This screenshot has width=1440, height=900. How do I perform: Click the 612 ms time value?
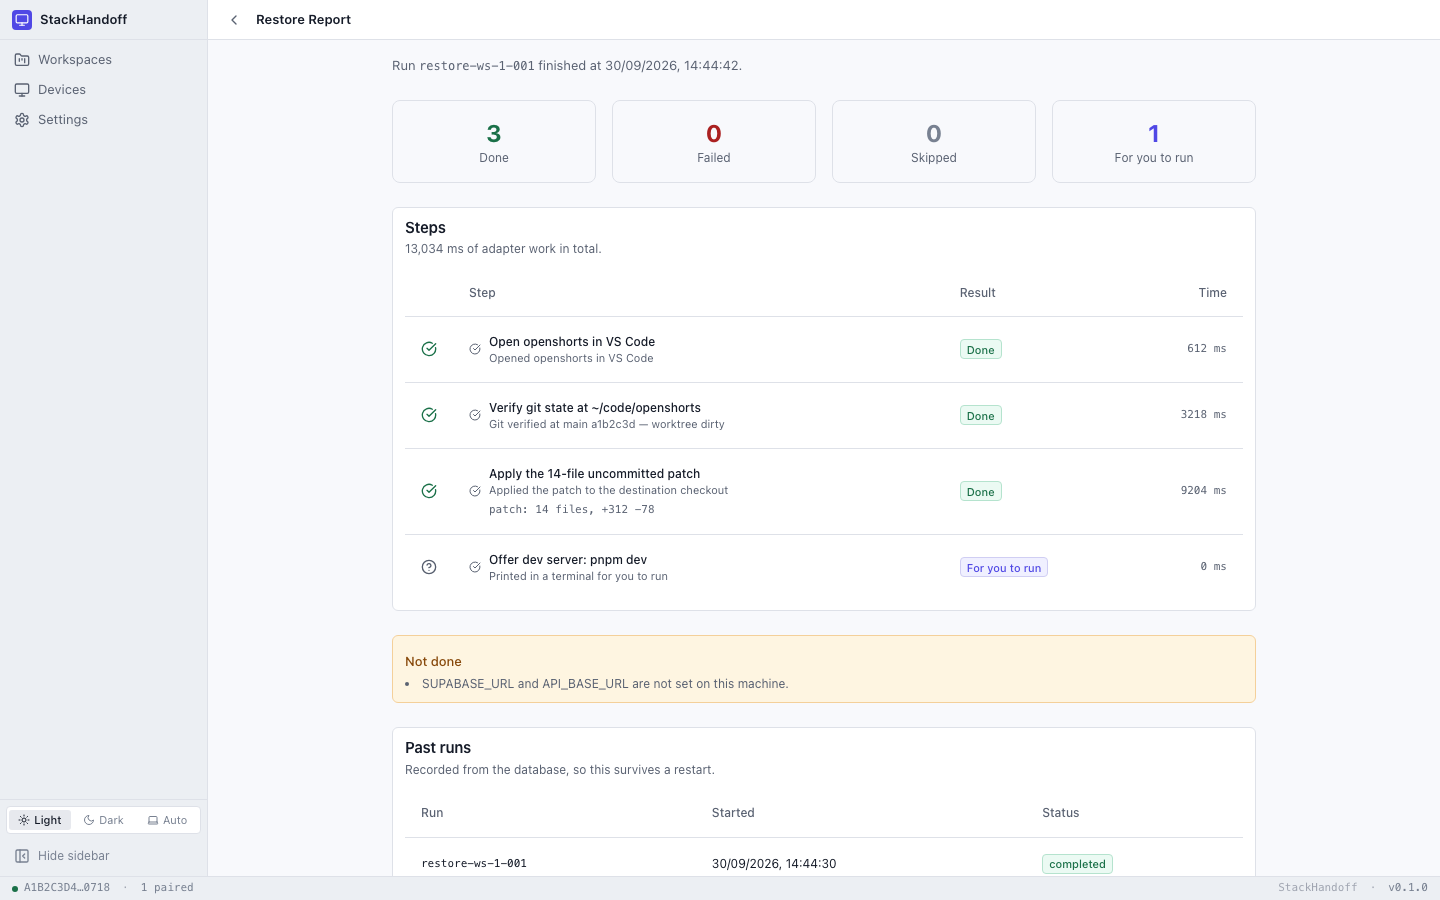pos(1206,349)
